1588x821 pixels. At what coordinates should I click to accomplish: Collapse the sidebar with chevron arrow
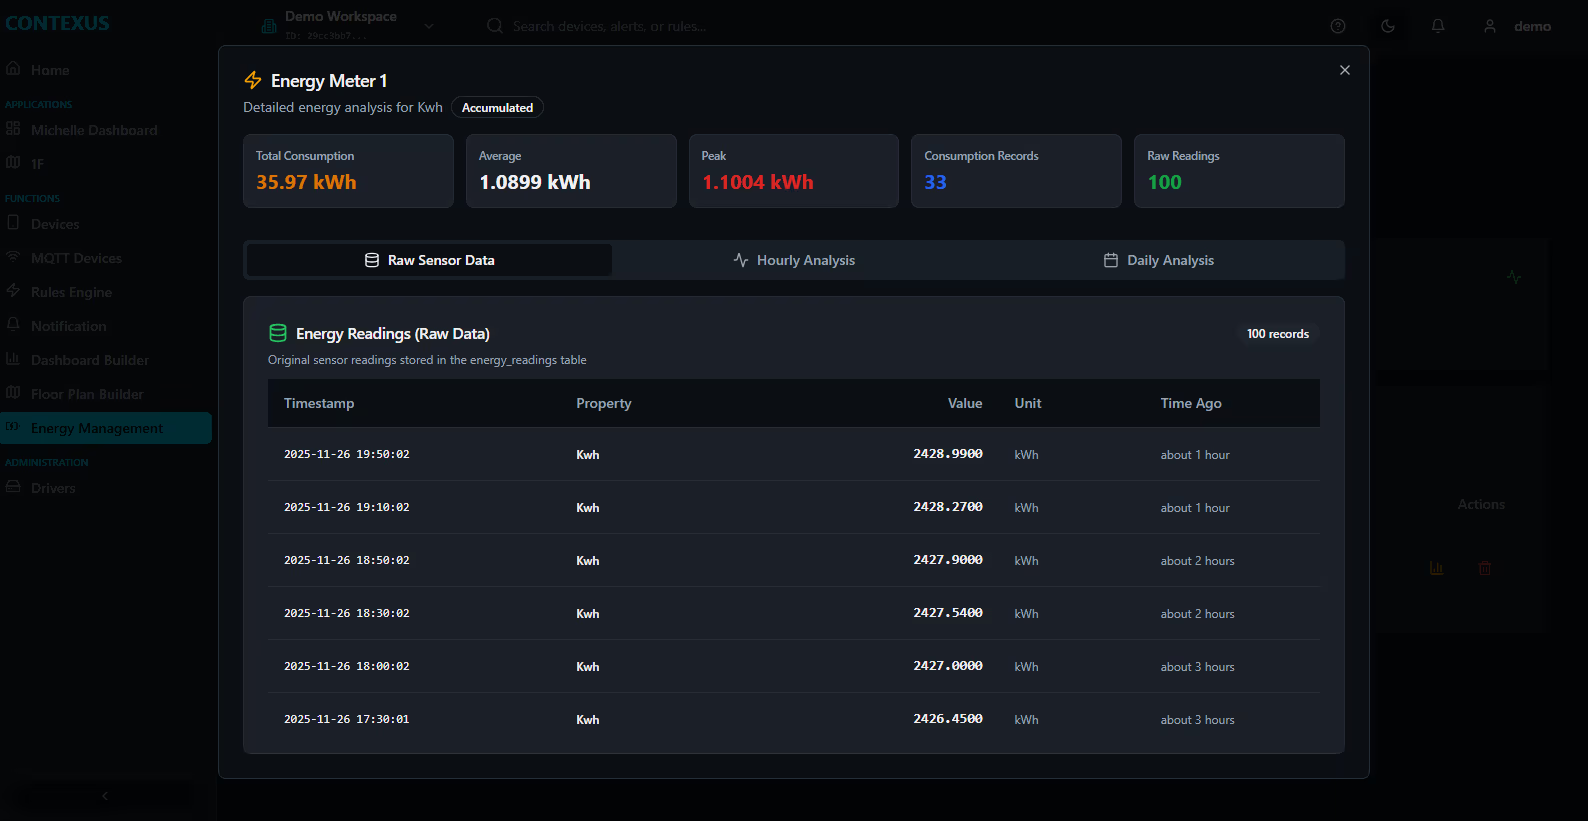(105, 796)
